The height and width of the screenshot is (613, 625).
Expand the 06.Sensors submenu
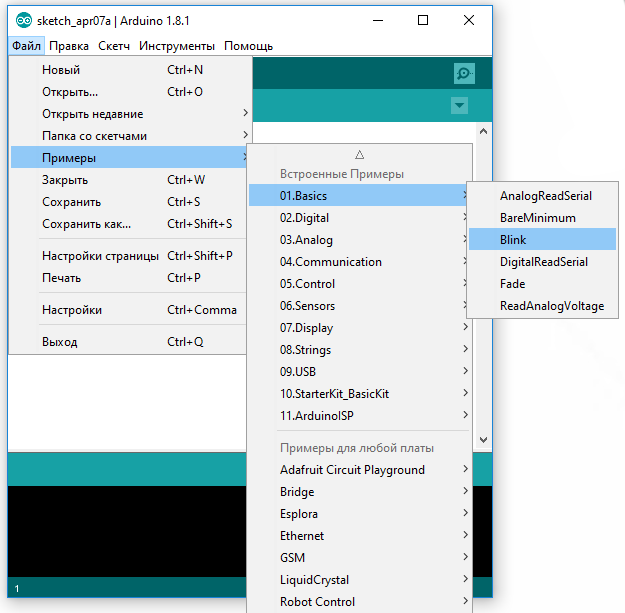click(359, 306)
